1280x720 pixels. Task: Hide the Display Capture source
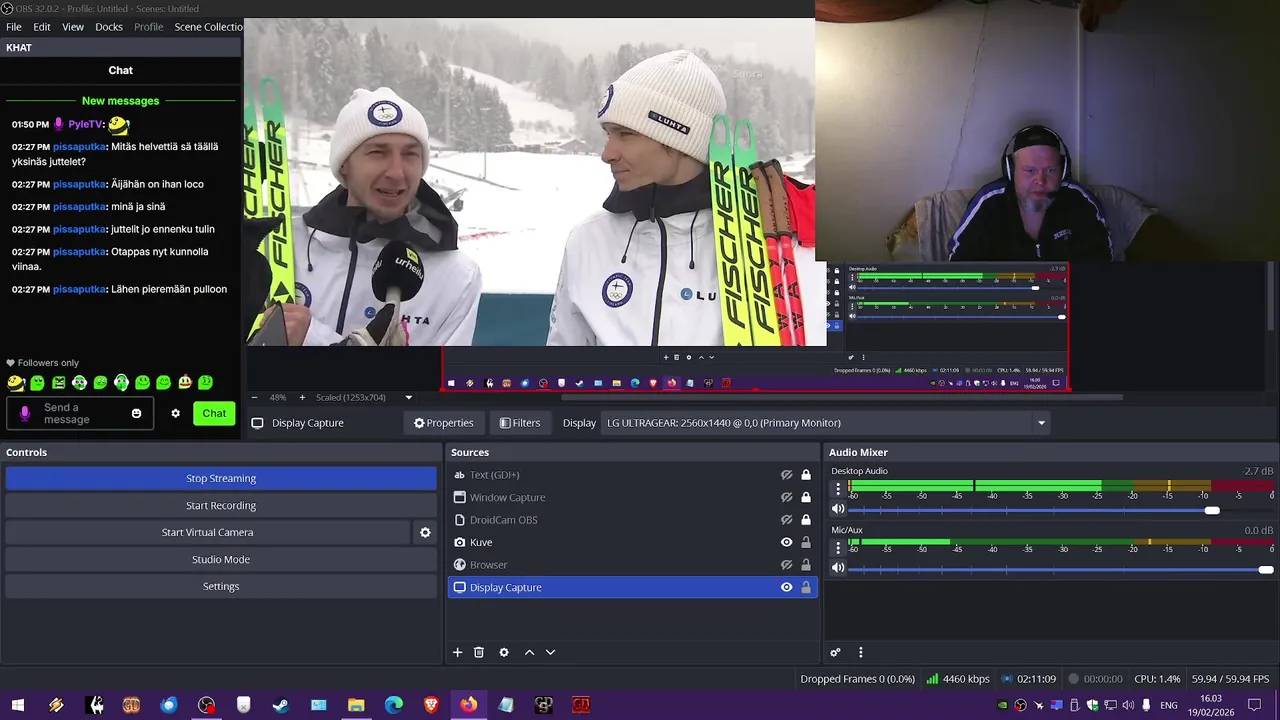(787, 587)
